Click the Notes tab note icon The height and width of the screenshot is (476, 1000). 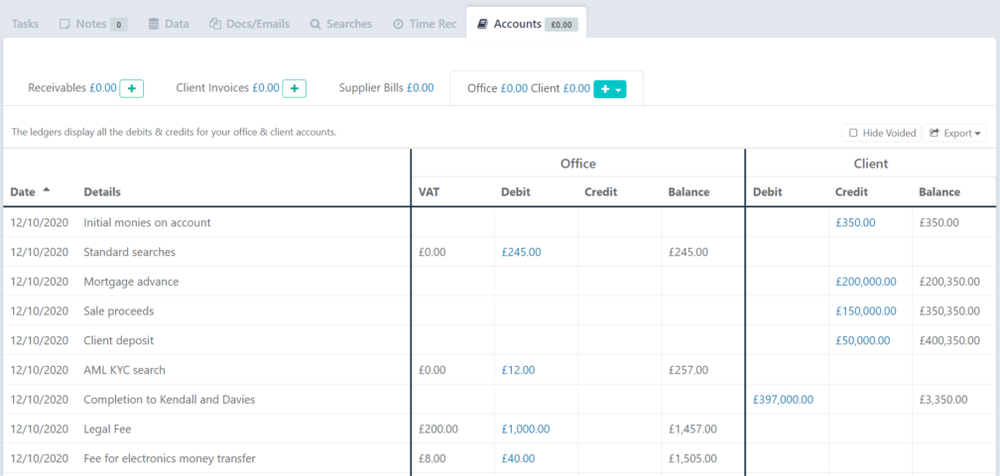pyautogui.click(x=65, y=24)
